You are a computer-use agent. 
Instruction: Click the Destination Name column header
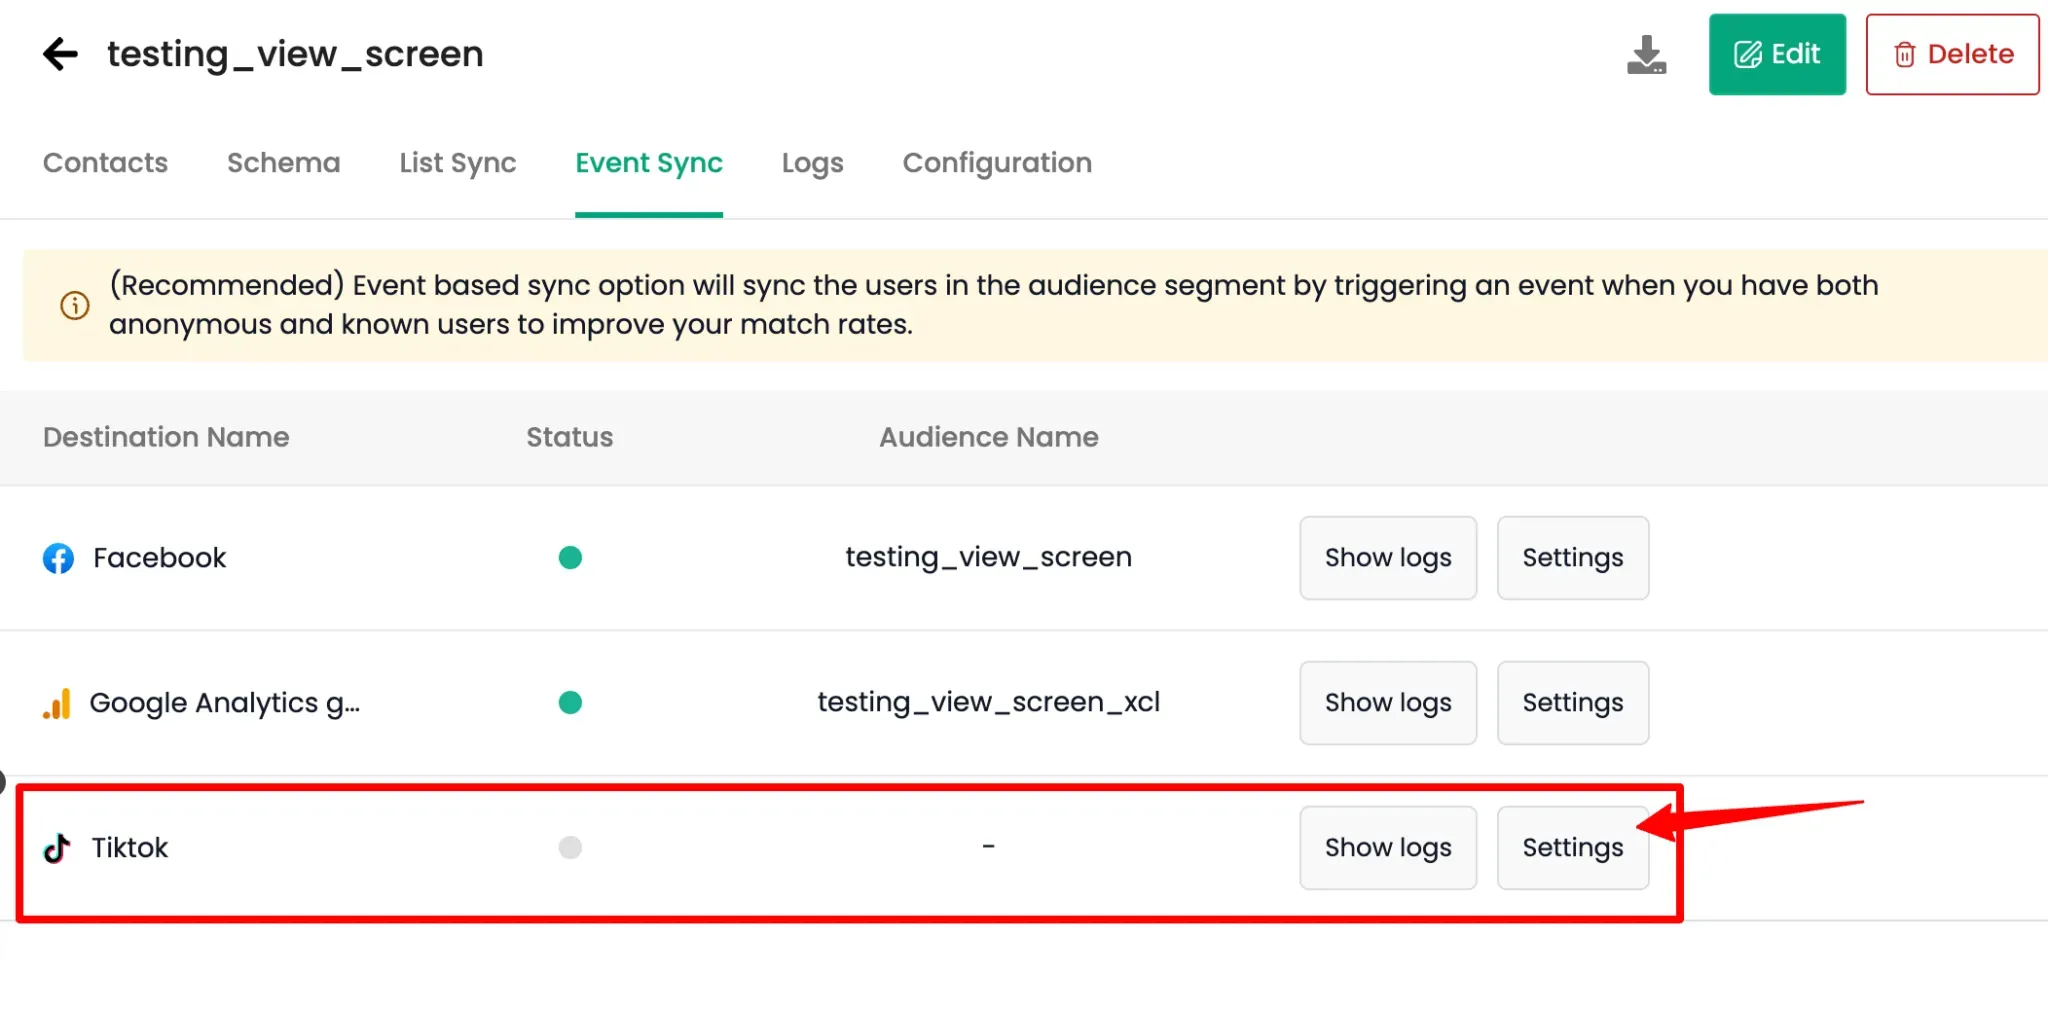(x=166, y=437)
